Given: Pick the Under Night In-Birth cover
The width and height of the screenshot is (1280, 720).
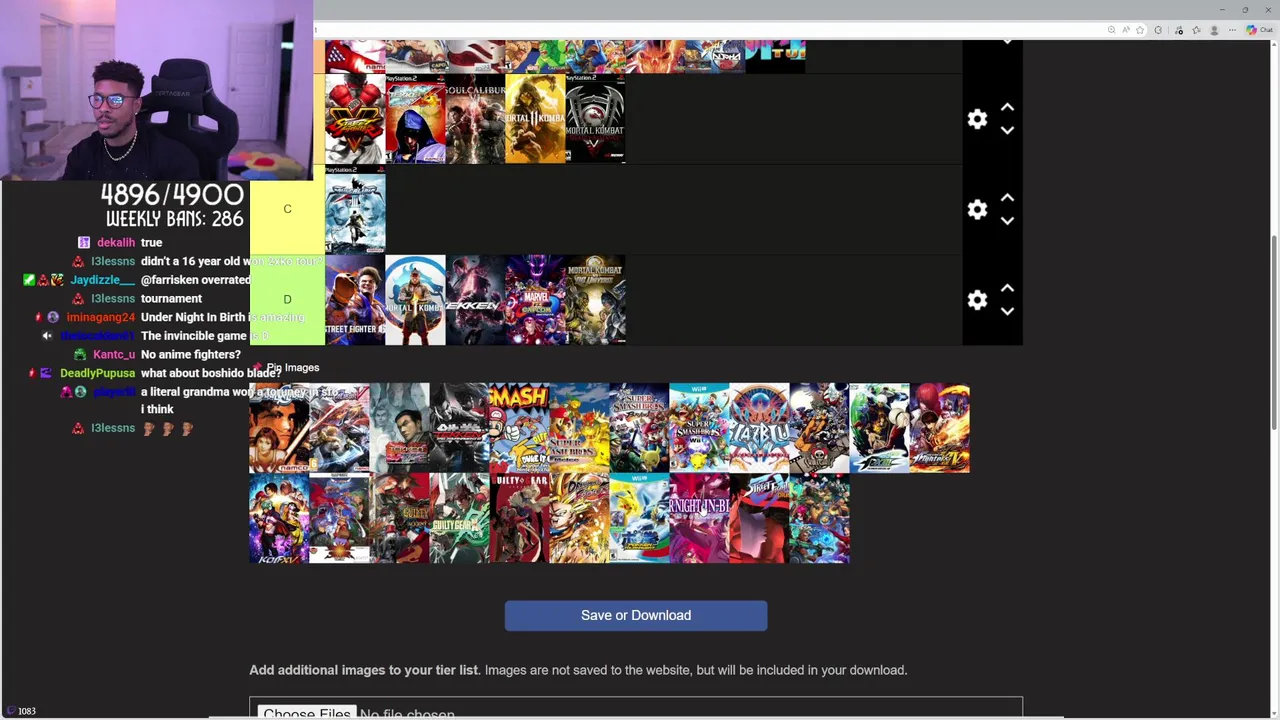Looking at the screenshot, I should 699,518.
